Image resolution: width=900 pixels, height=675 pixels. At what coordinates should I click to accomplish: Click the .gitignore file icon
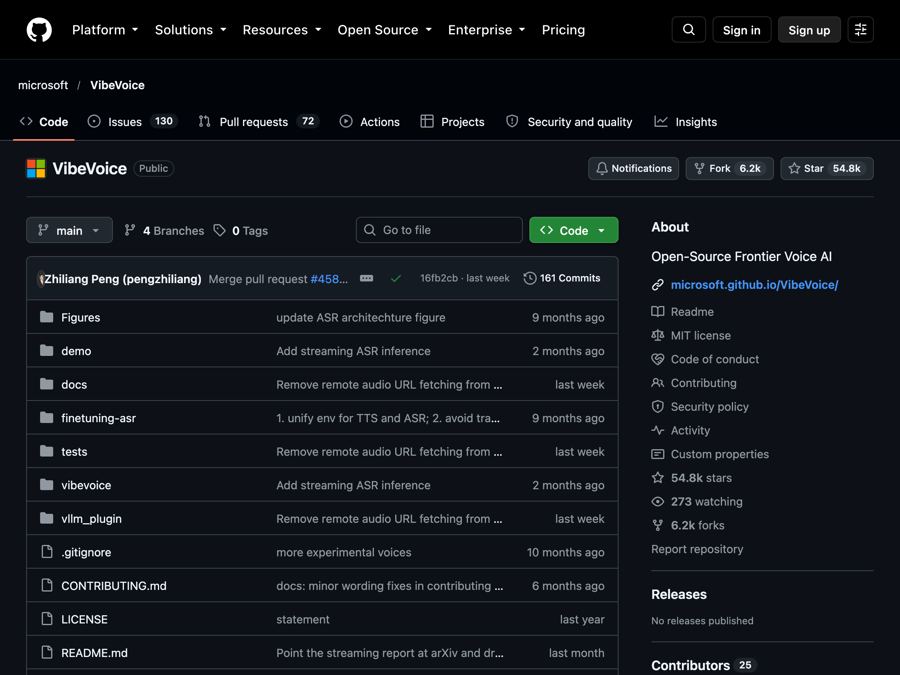(x=47, y=552)
